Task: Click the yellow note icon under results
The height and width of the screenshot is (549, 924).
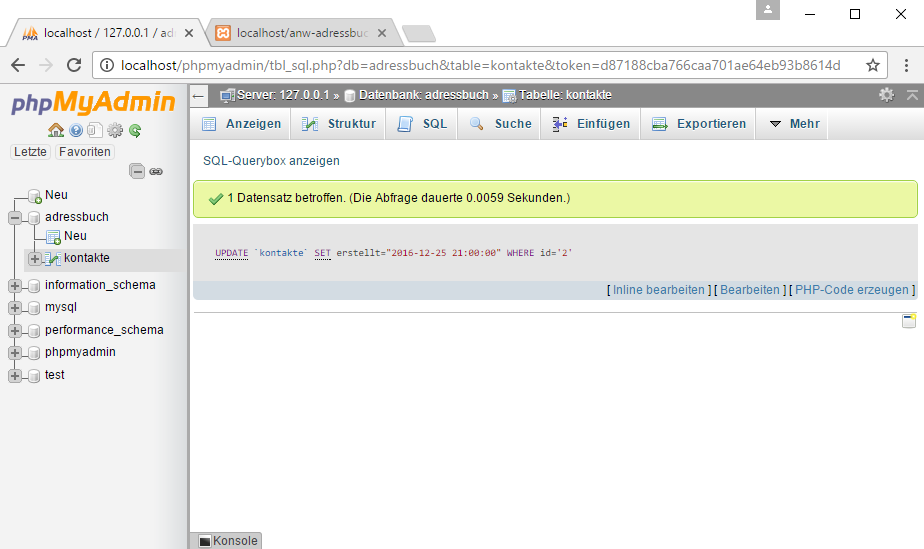Action: point(909,321)
